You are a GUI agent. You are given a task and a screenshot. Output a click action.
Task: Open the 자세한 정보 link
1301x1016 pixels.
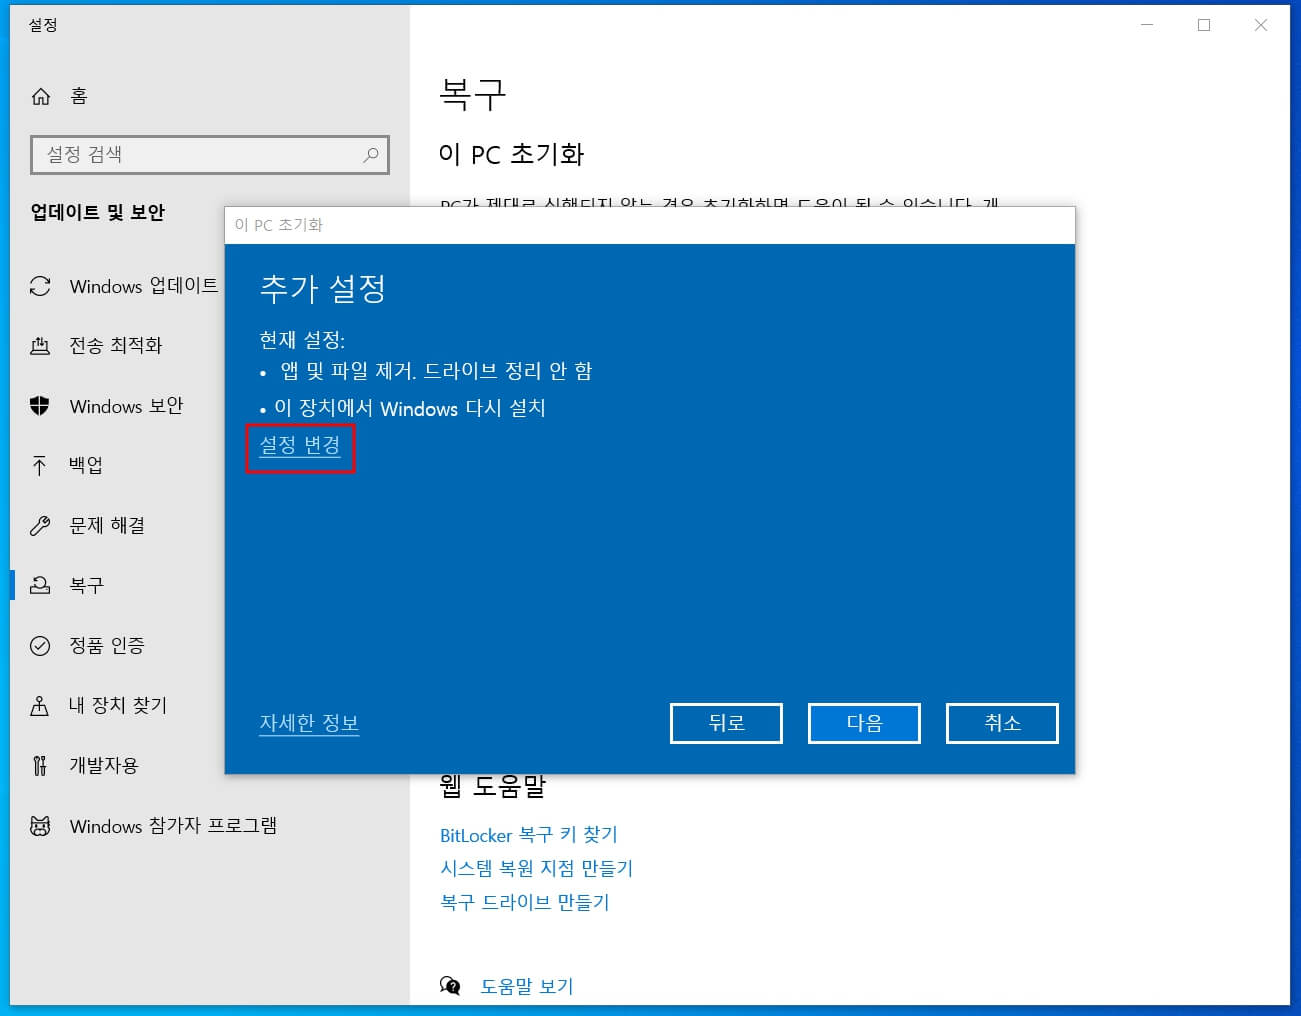(309, 723)
